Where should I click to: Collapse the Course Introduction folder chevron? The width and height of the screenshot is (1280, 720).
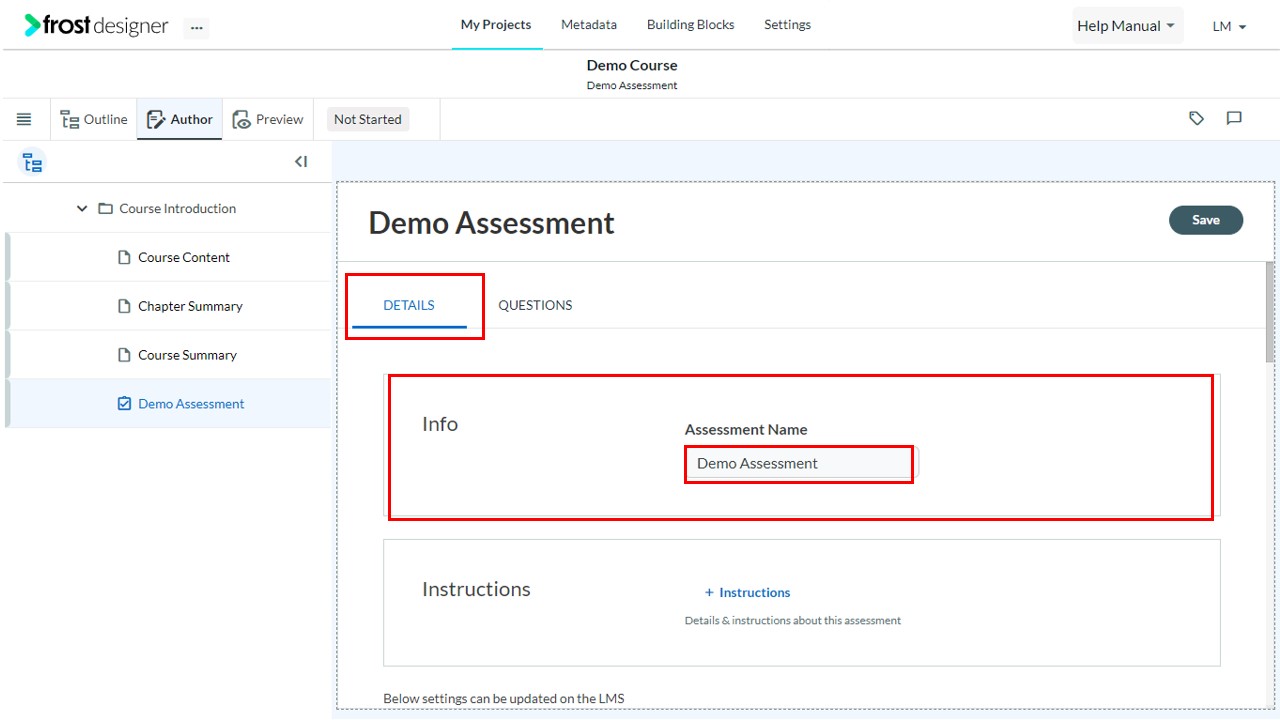pyautogui.click(x=82, y=209)
